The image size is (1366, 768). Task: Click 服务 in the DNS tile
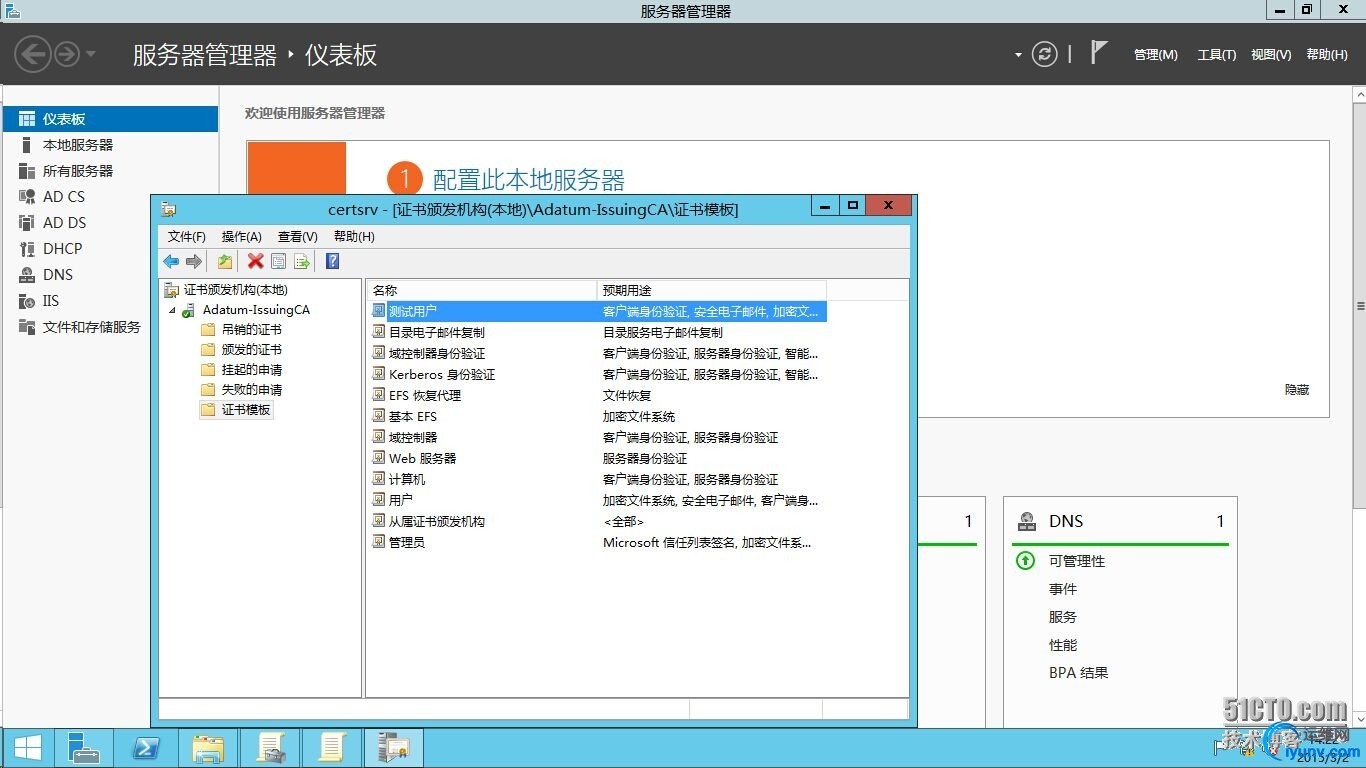1063,617
